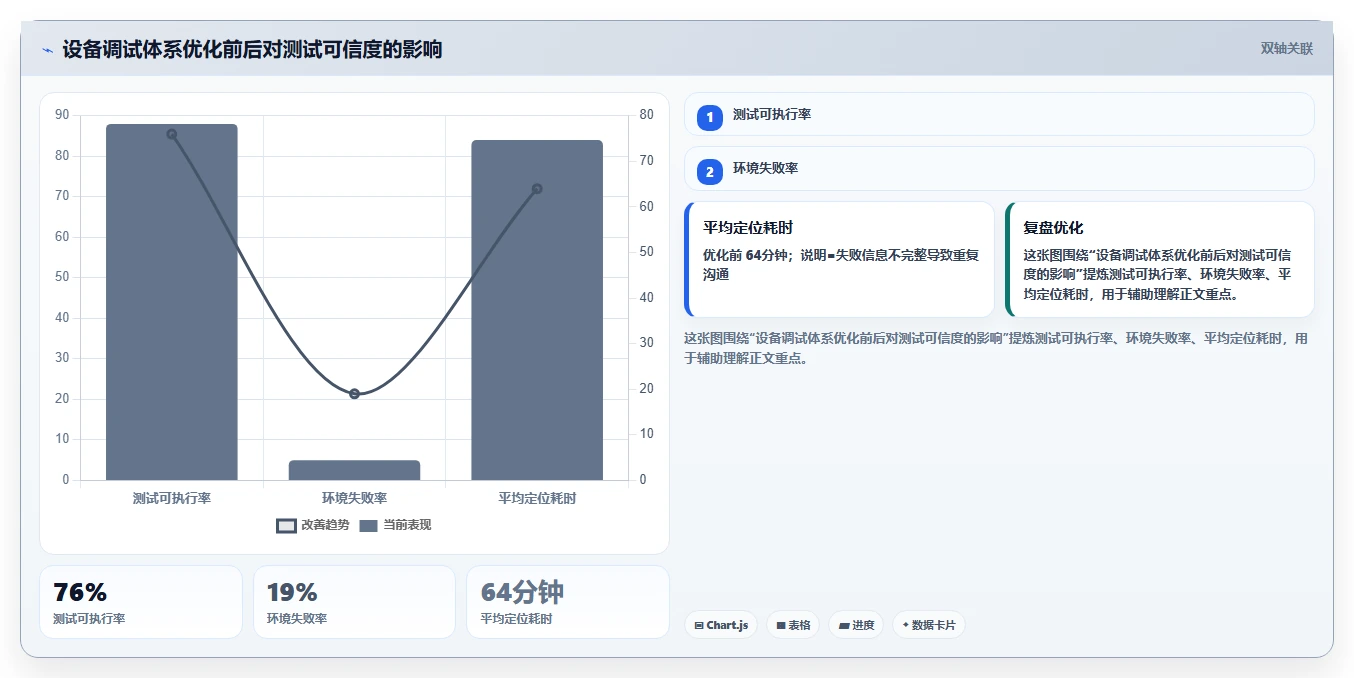1354x678 pixels.
Task: Click the 测试可执行率 bar in chart
Action: 172,302
